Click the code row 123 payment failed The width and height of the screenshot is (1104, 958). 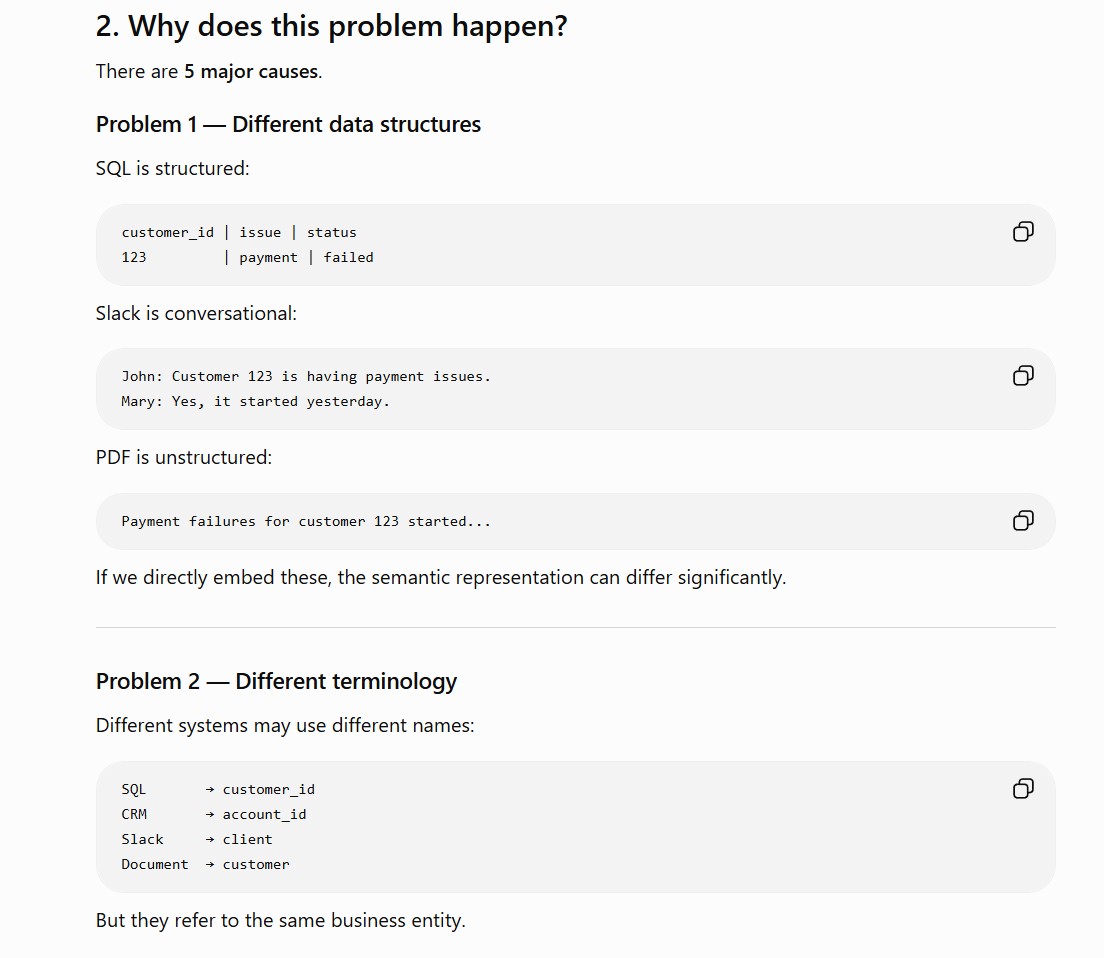(x=247, y=258)
